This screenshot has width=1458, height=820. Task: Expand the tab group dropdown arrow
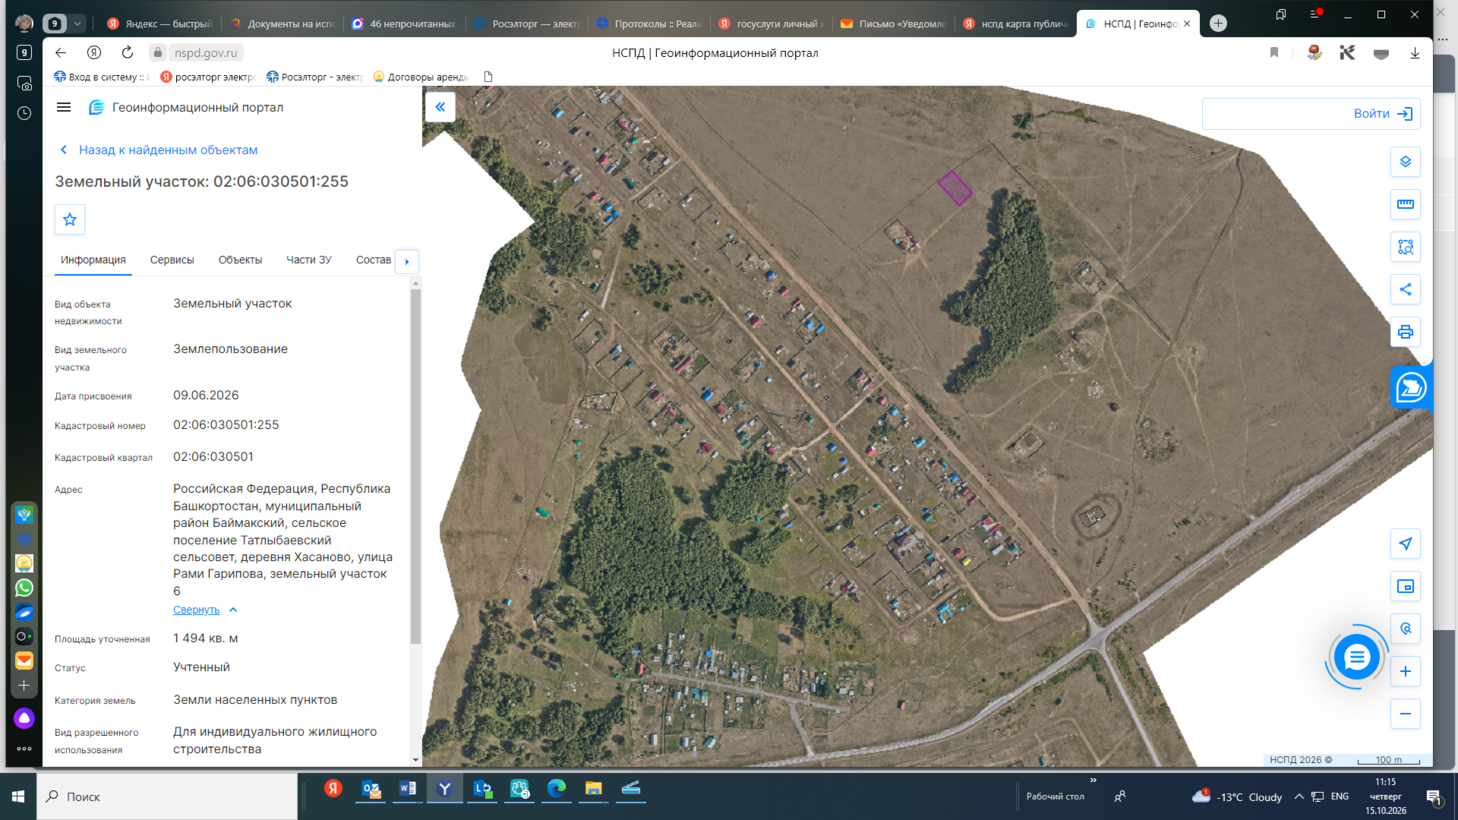(x=77, y=23)
